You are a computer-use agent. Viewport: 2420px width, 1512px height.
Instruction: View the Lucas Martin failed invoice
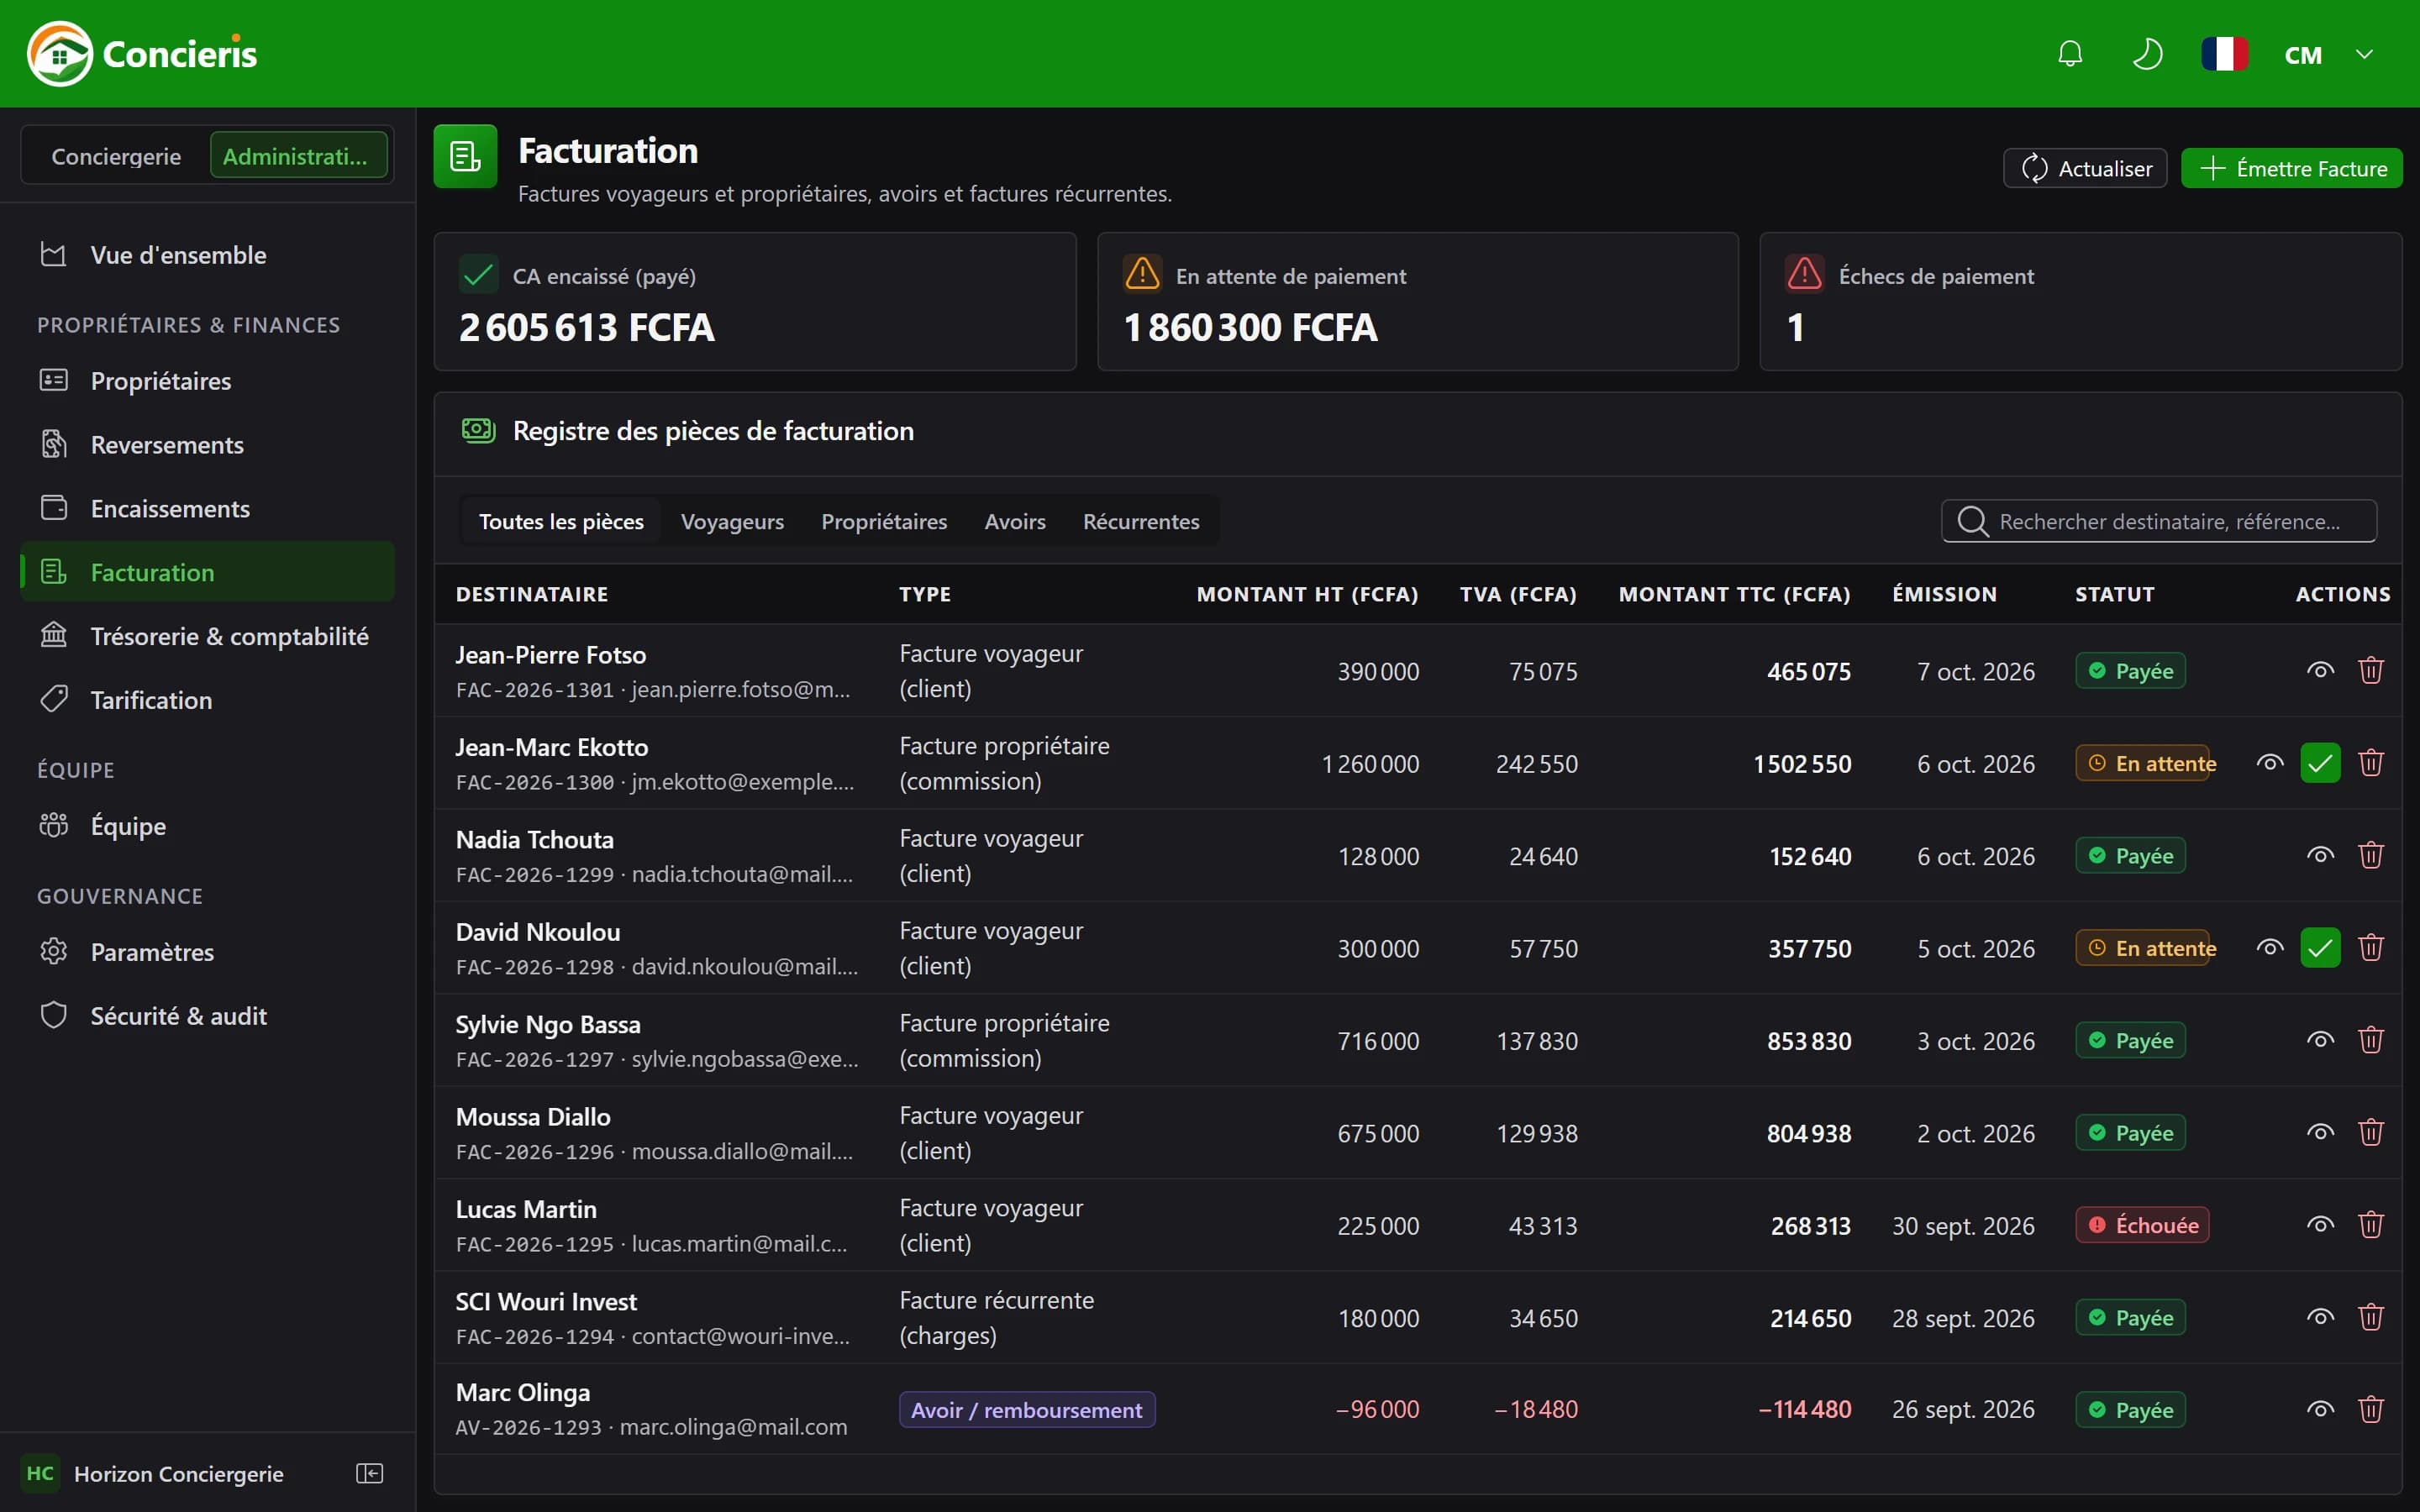2320,1225
